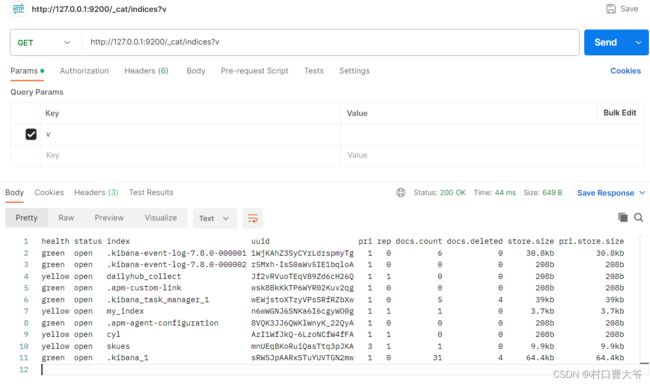Click the Send button
Image resolution: width=650 pixels, height=384 pixels.
pos(606,42)
